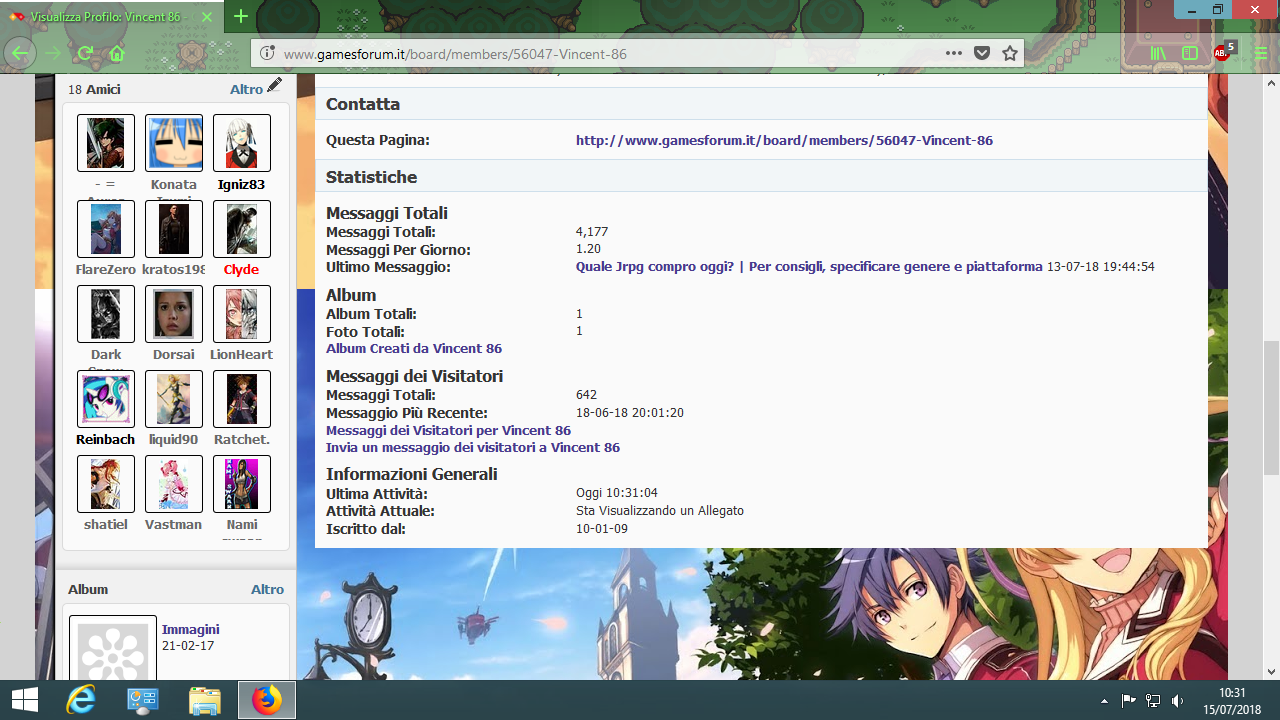
Task: Open Clyde friend profile name
Action: point(241,270)
